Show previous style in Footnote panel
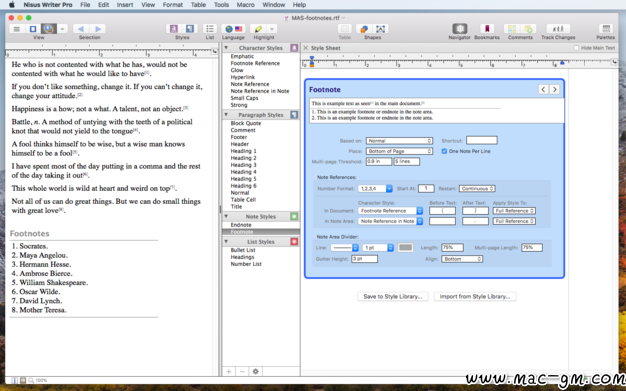The height and width of the screenshot is (391, 626). point(543,89)
